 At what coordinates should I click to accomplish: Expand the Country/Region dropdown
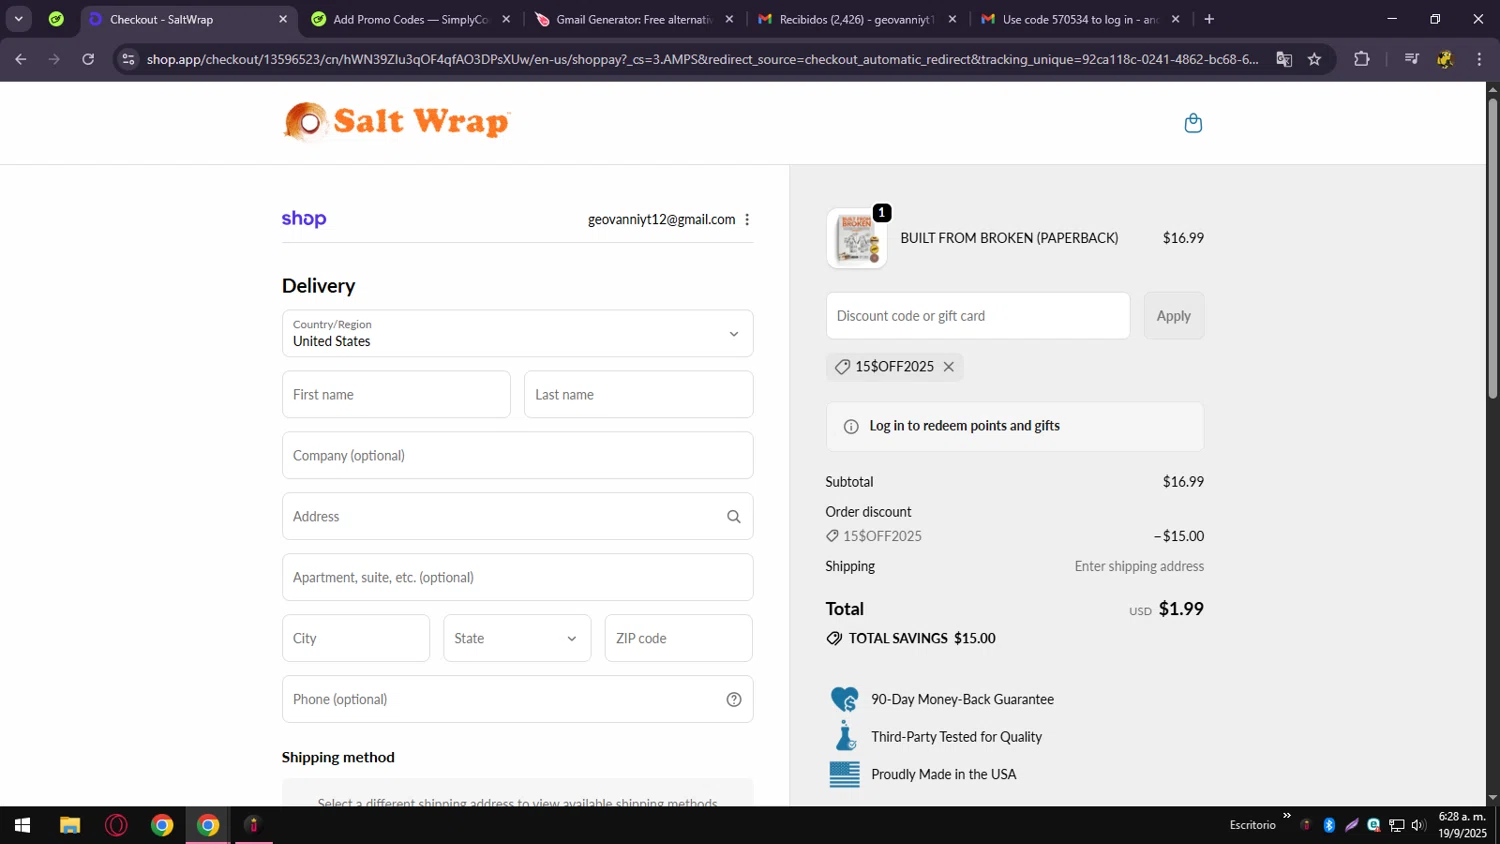[518, 334]
